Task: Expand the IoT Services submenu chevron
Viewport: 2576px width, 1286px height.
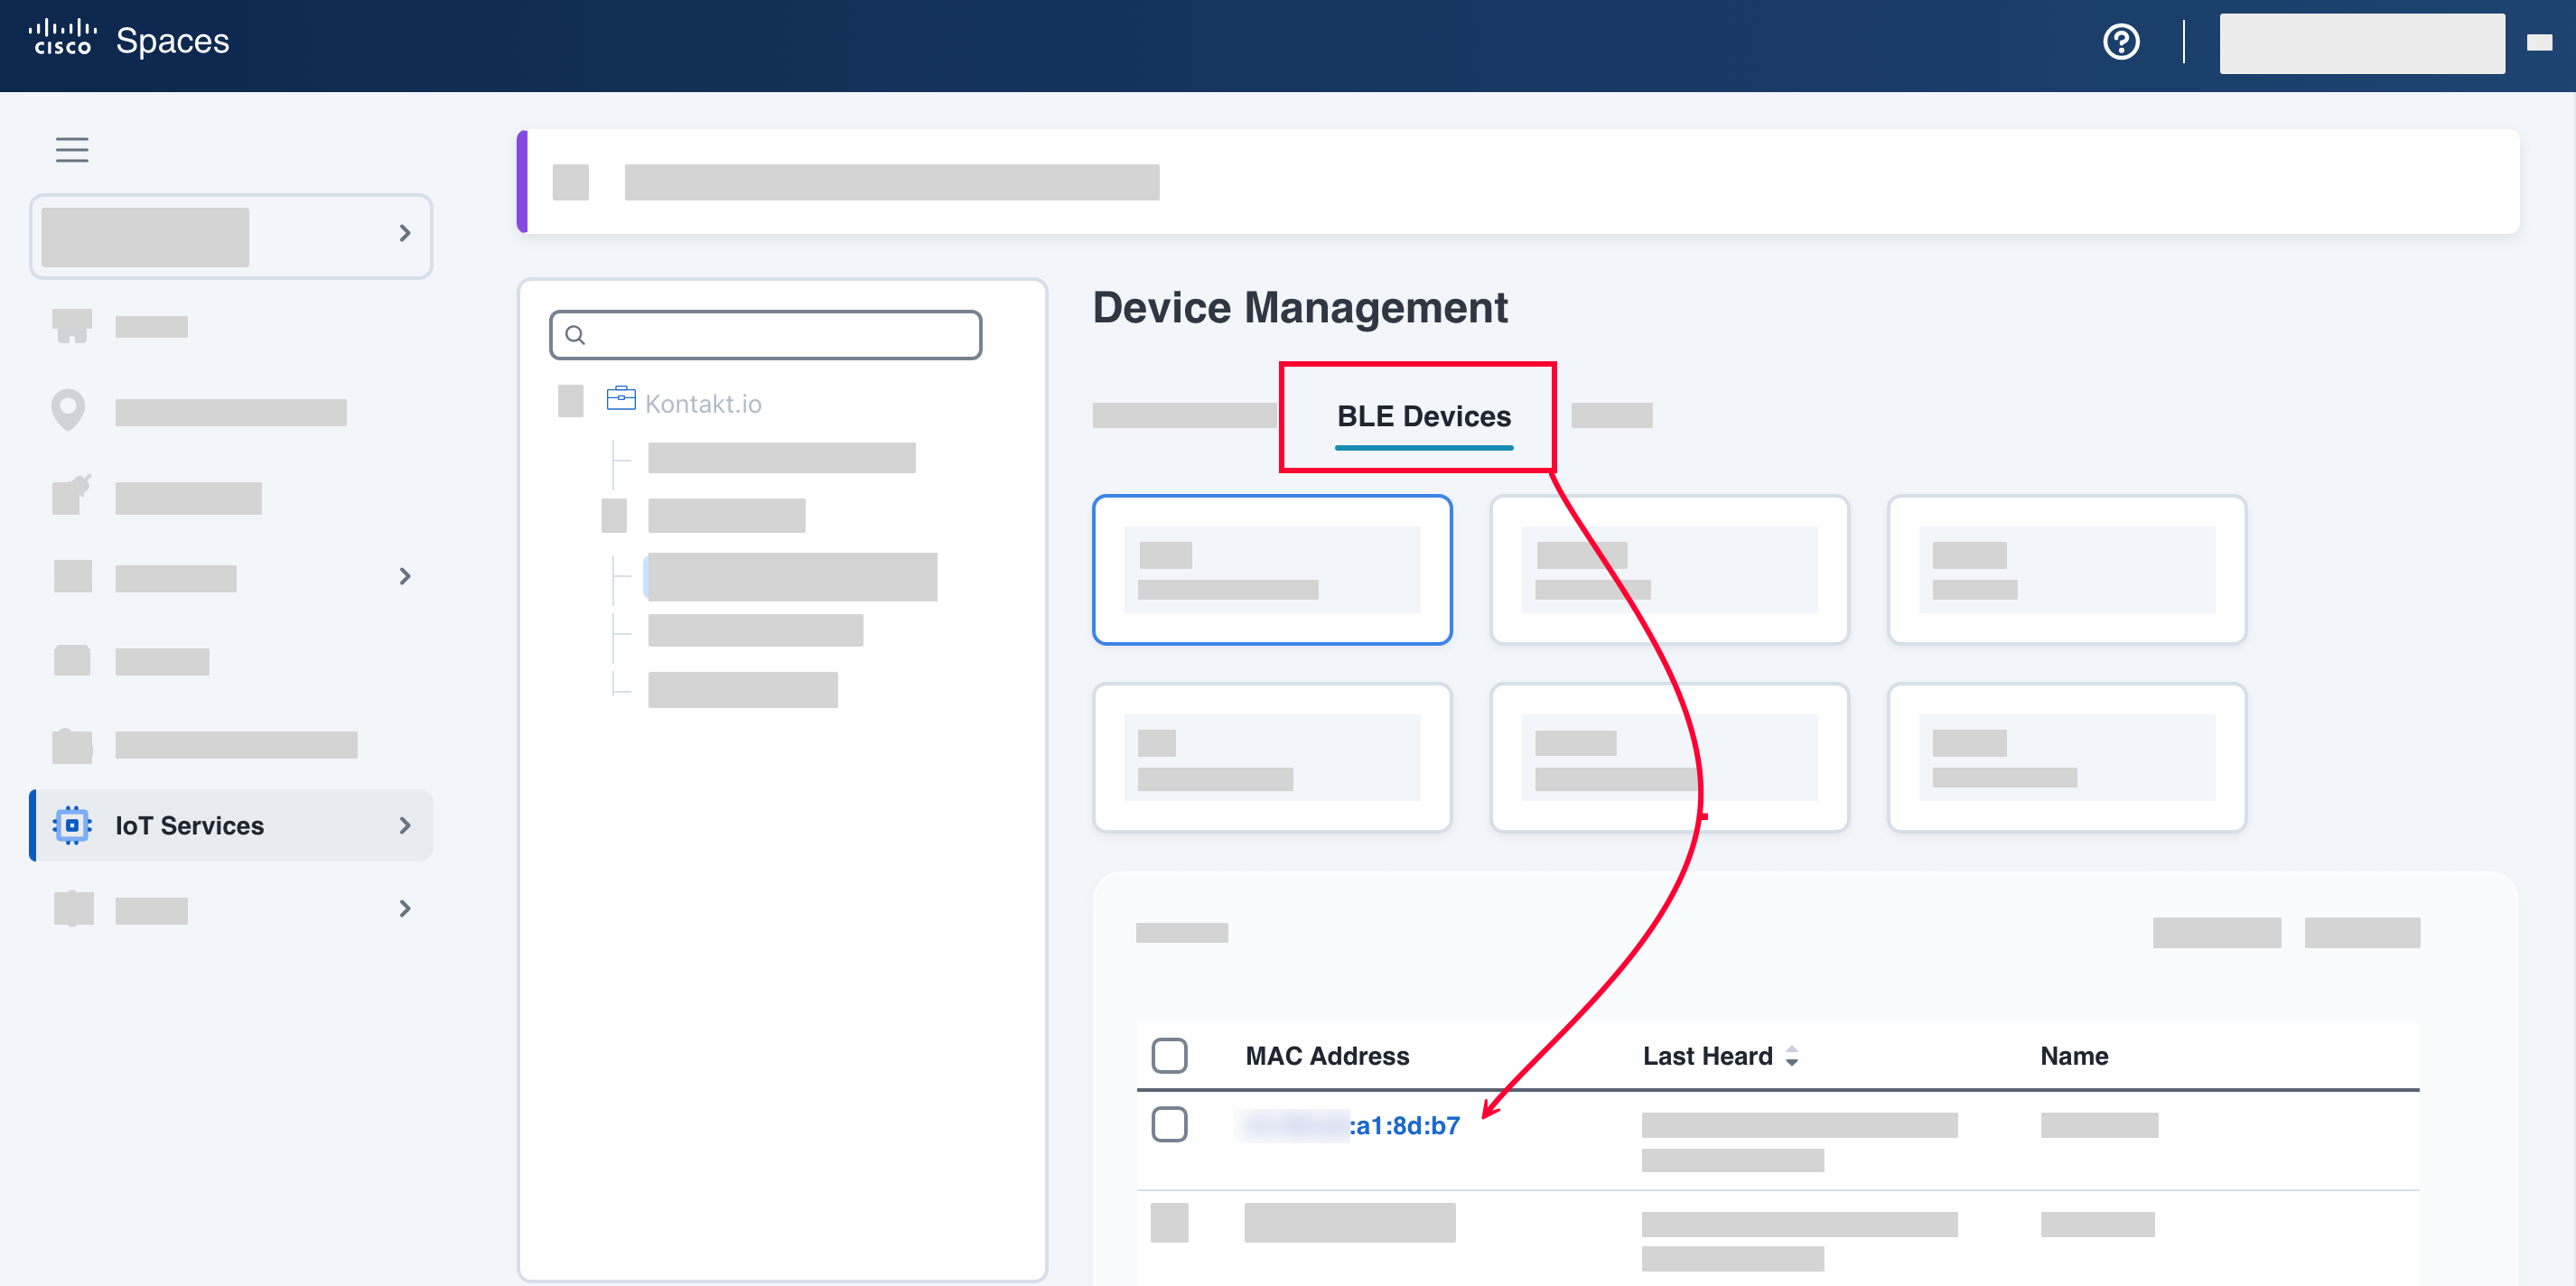Action: (x=405, y=825)
